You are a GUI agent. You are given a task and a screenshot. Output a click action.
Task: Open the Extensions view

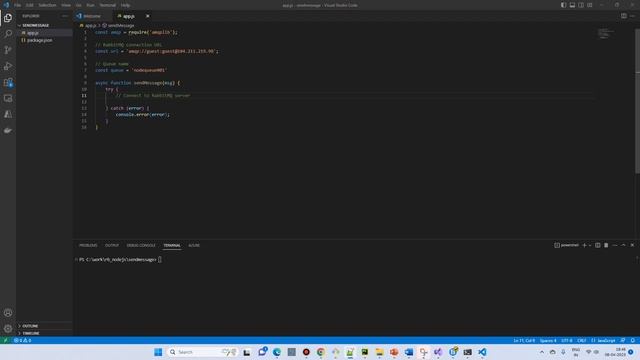point(8,82)
